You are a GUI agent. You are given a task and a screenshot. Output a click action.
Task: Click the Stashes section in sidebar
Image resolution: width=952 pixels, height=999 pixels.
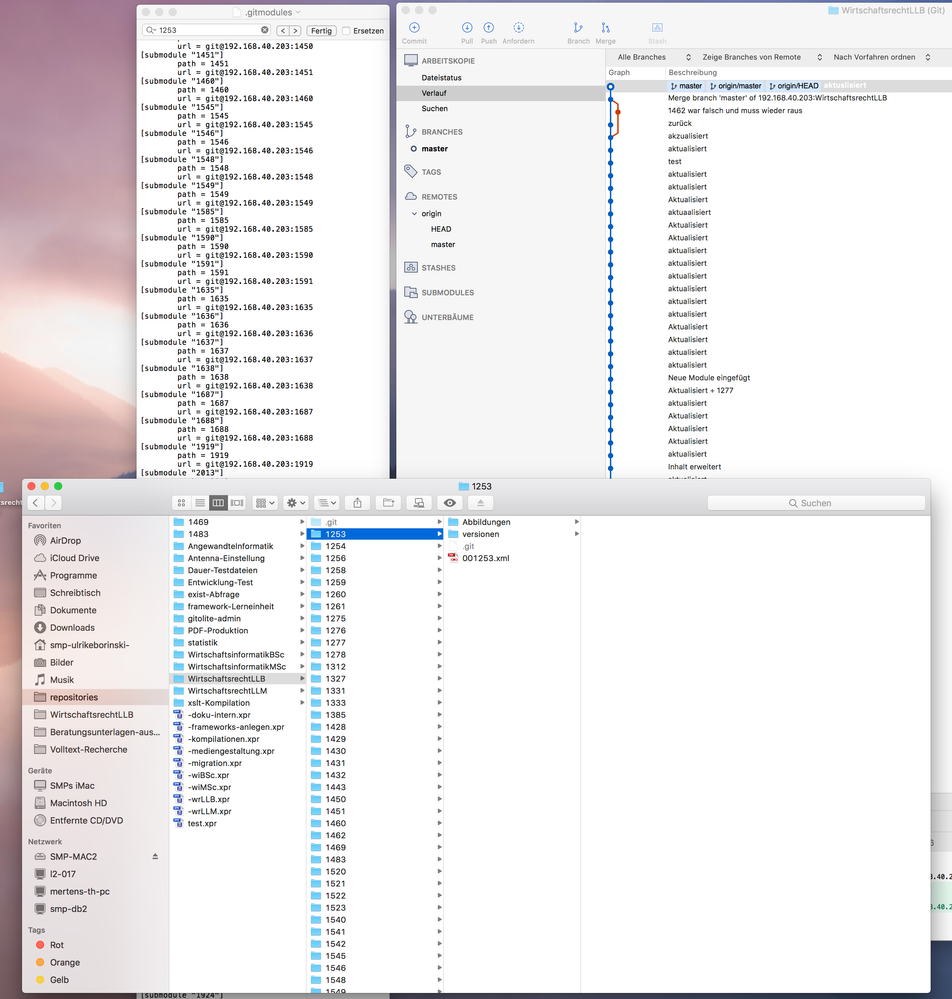[438, 268]
